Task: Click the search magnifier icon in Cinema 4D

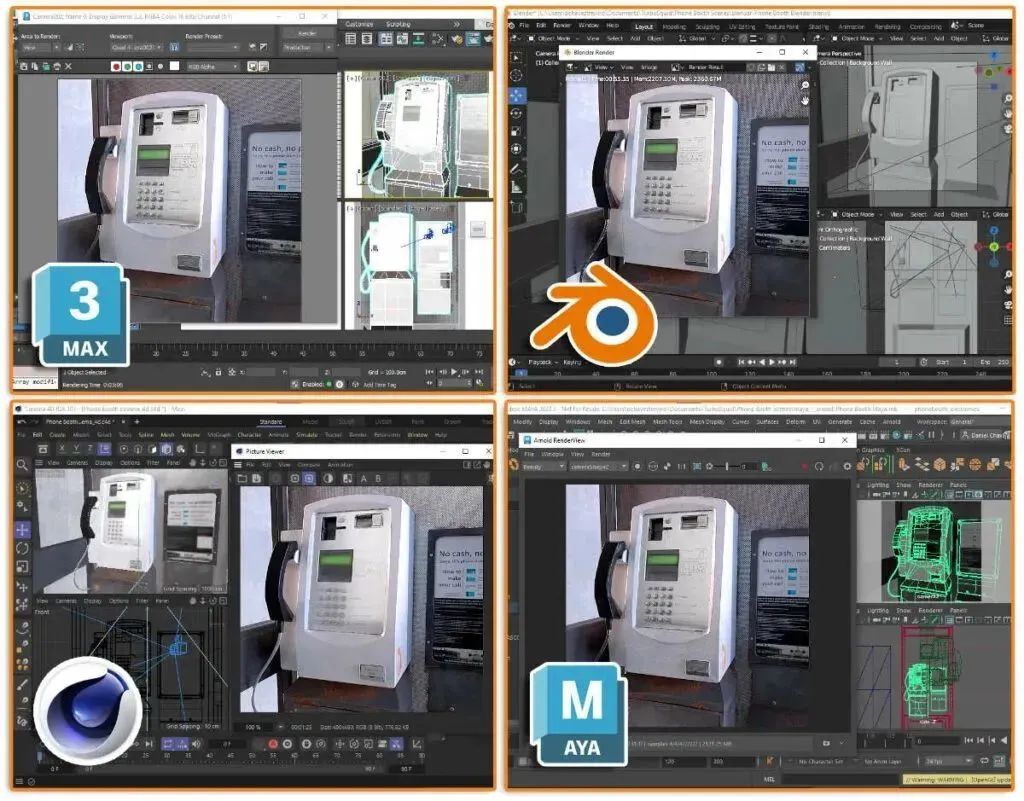Action: (22, 465)
